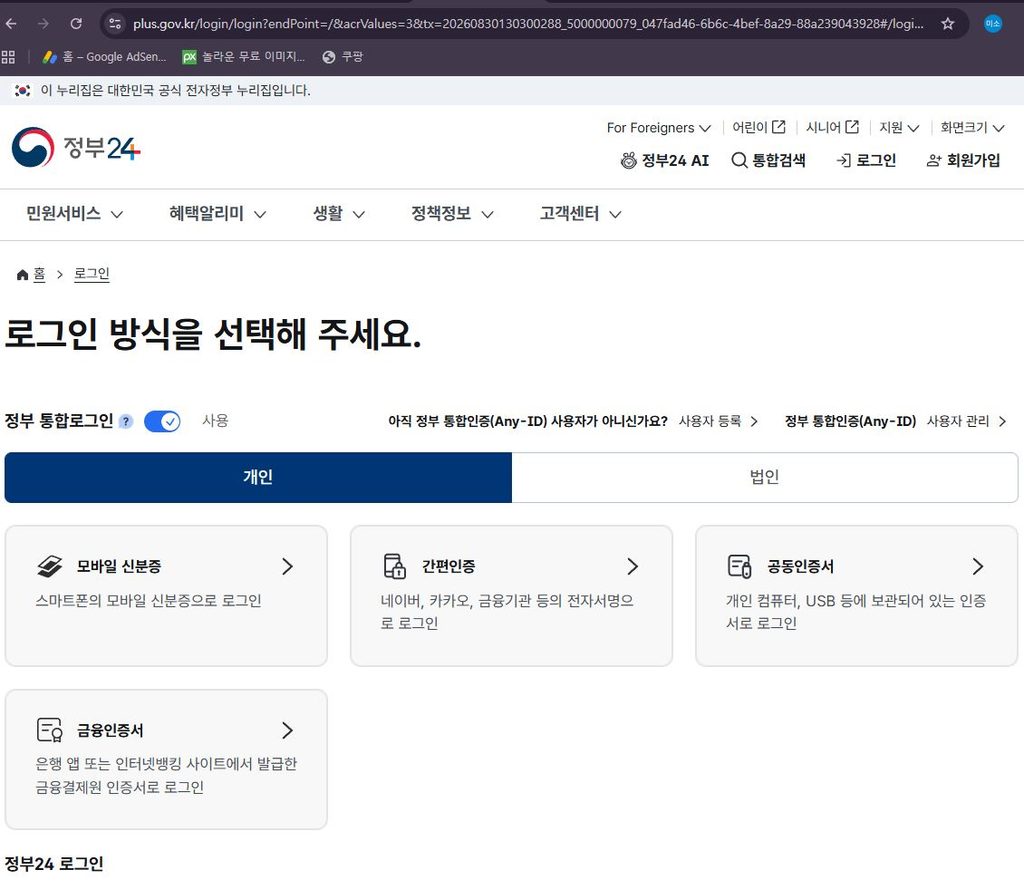Click the 정부 통합로그인 help question icon
The image size is (1024, 890).
pyautogui.click(x=126, y=422)
